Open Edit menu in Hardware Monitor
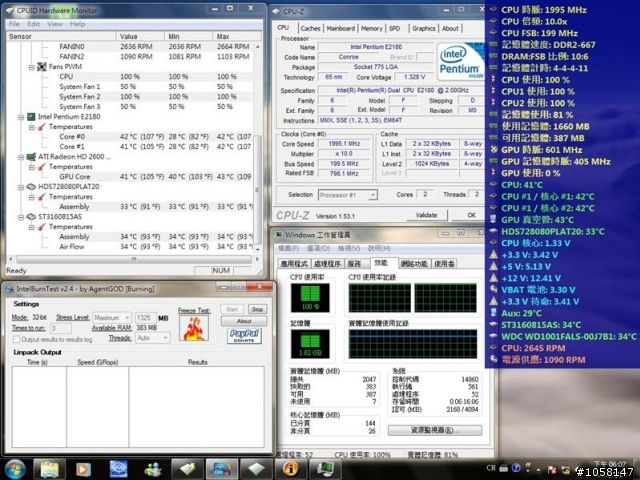The image size is (640, 480). [34, 24]
